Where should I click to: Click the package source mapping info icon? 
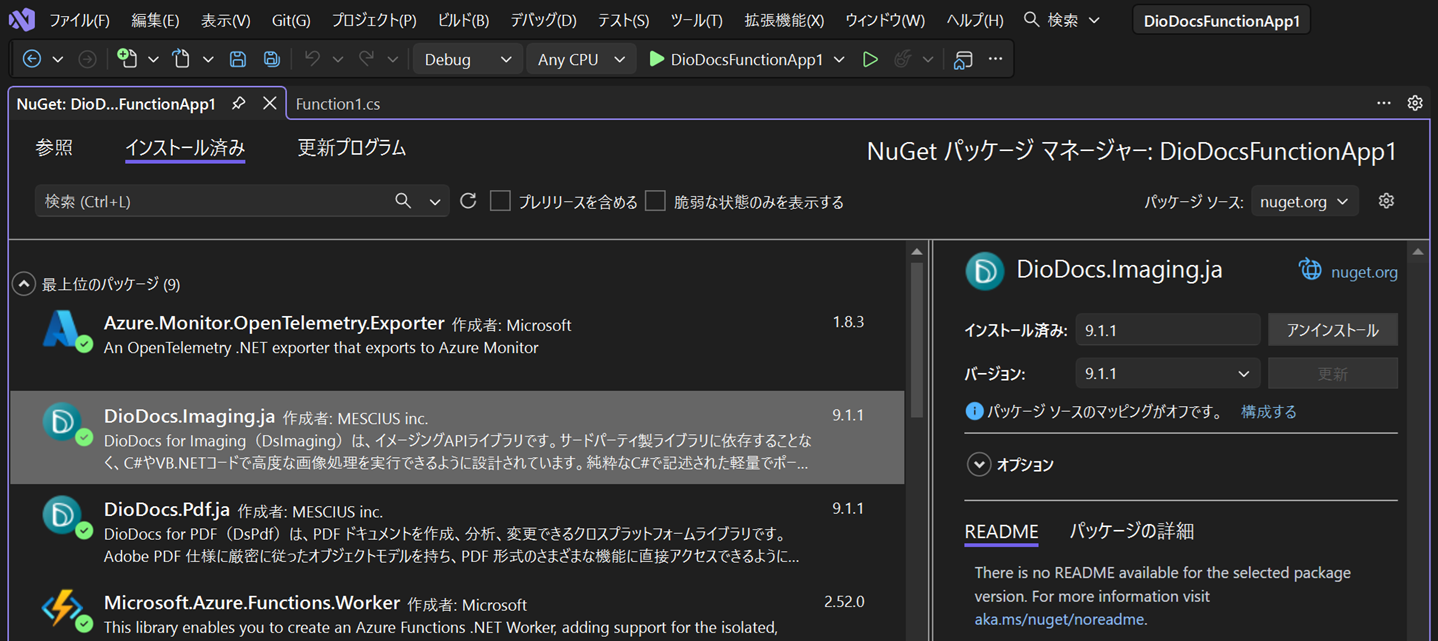pos(974,411)
